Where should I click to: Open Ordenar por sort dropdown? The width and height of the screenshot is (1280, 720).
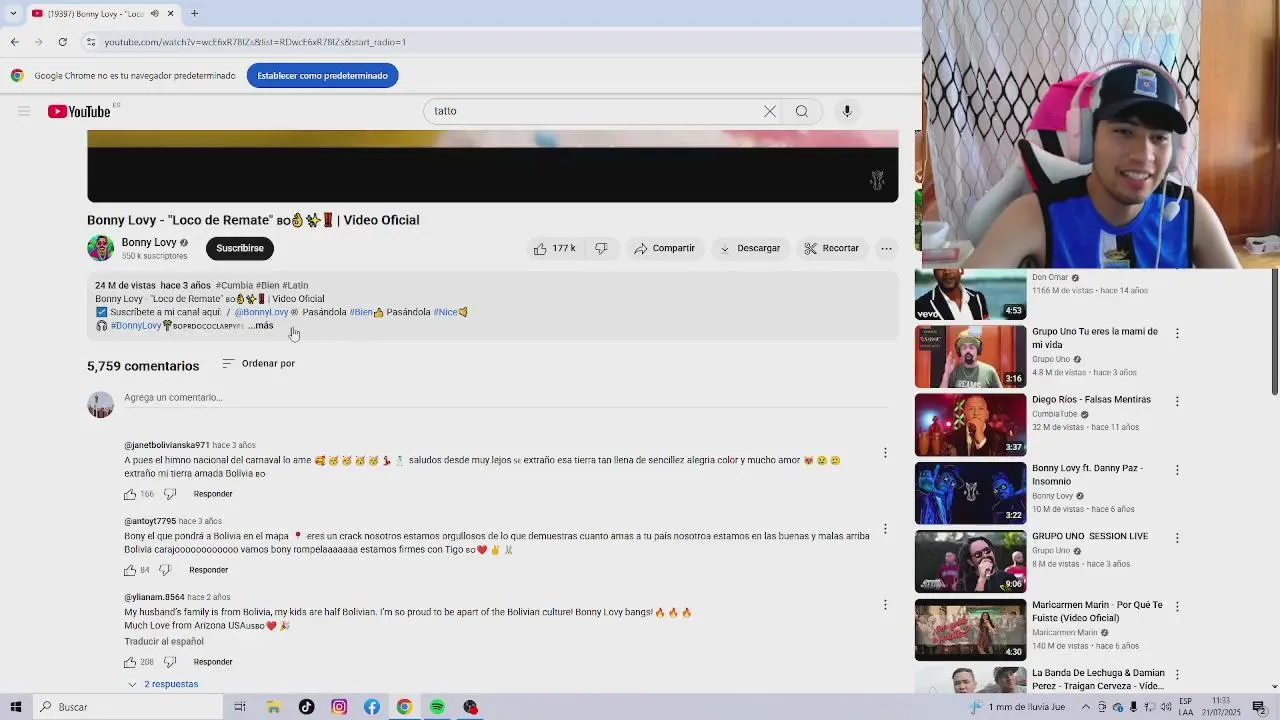tap(258, 363)
